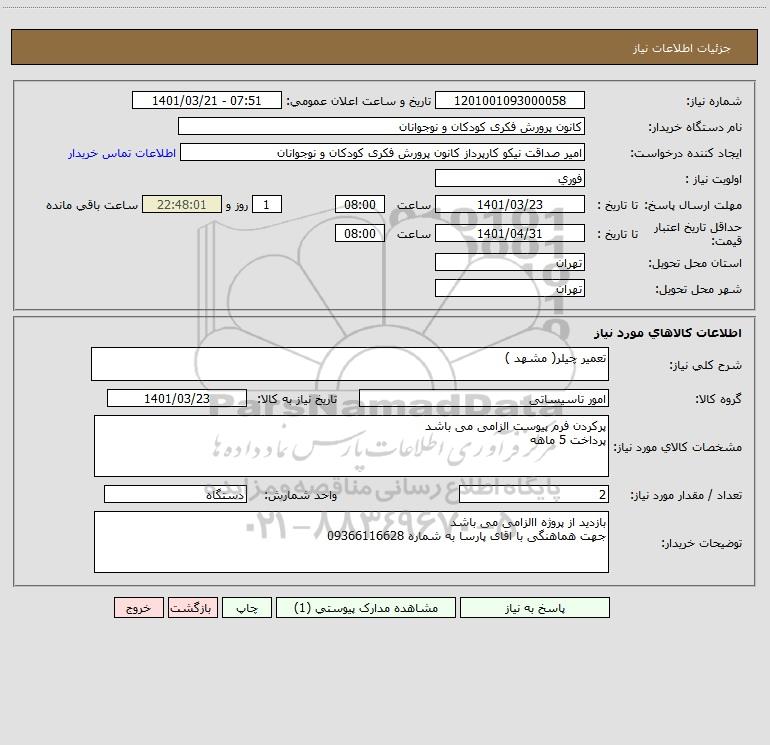Click 'حداقل تاریخ اعتبار قیمت:' label
Image resolution: width=770 pixels, height=745 pixels.
(698, 234)
